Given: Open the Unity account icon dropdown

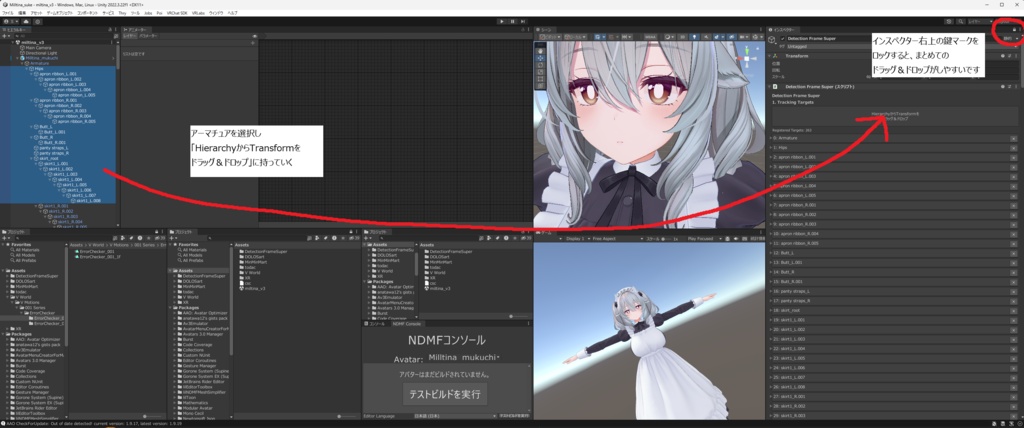Looking at the screenshot, I should 10,22.
